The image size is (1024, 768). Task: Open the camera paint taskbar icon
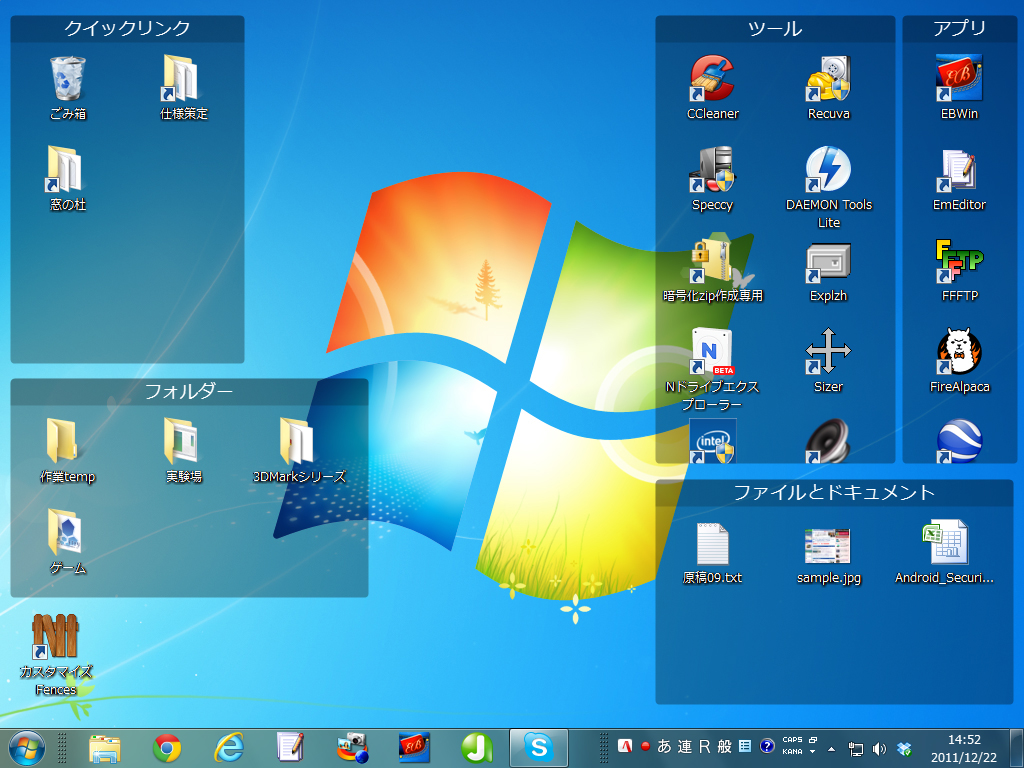(x=353, y=748)
